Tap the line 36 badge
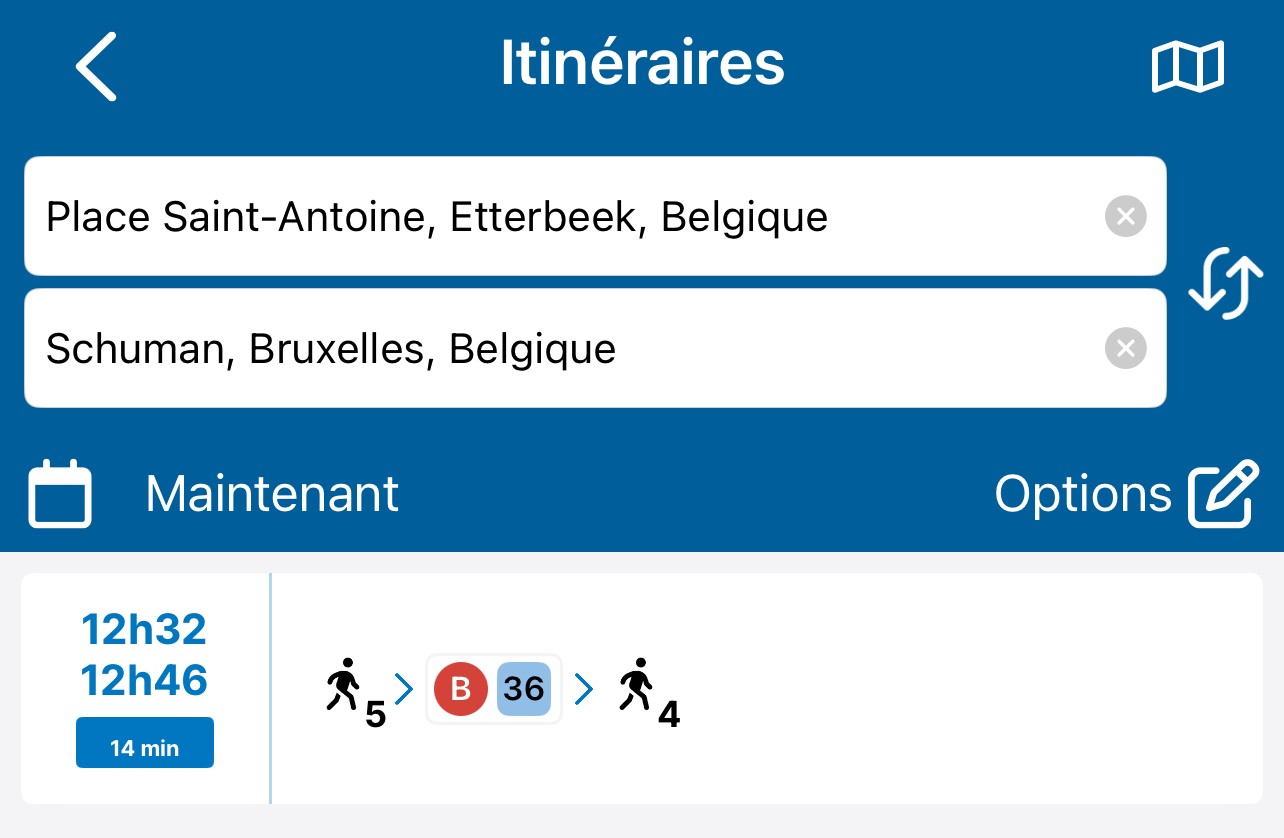The width and height of the screenshot is (1284, 838). pos(524,688)
